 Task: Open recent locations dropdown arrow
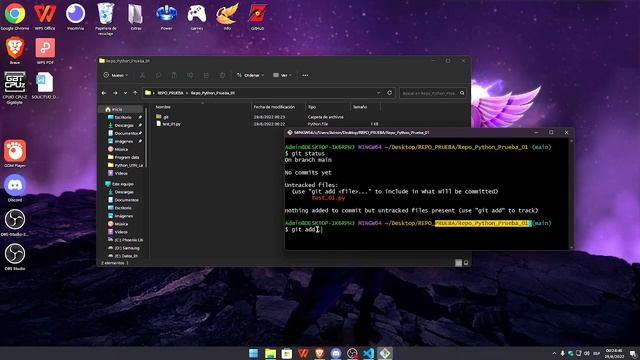click(x=125, y=93)
